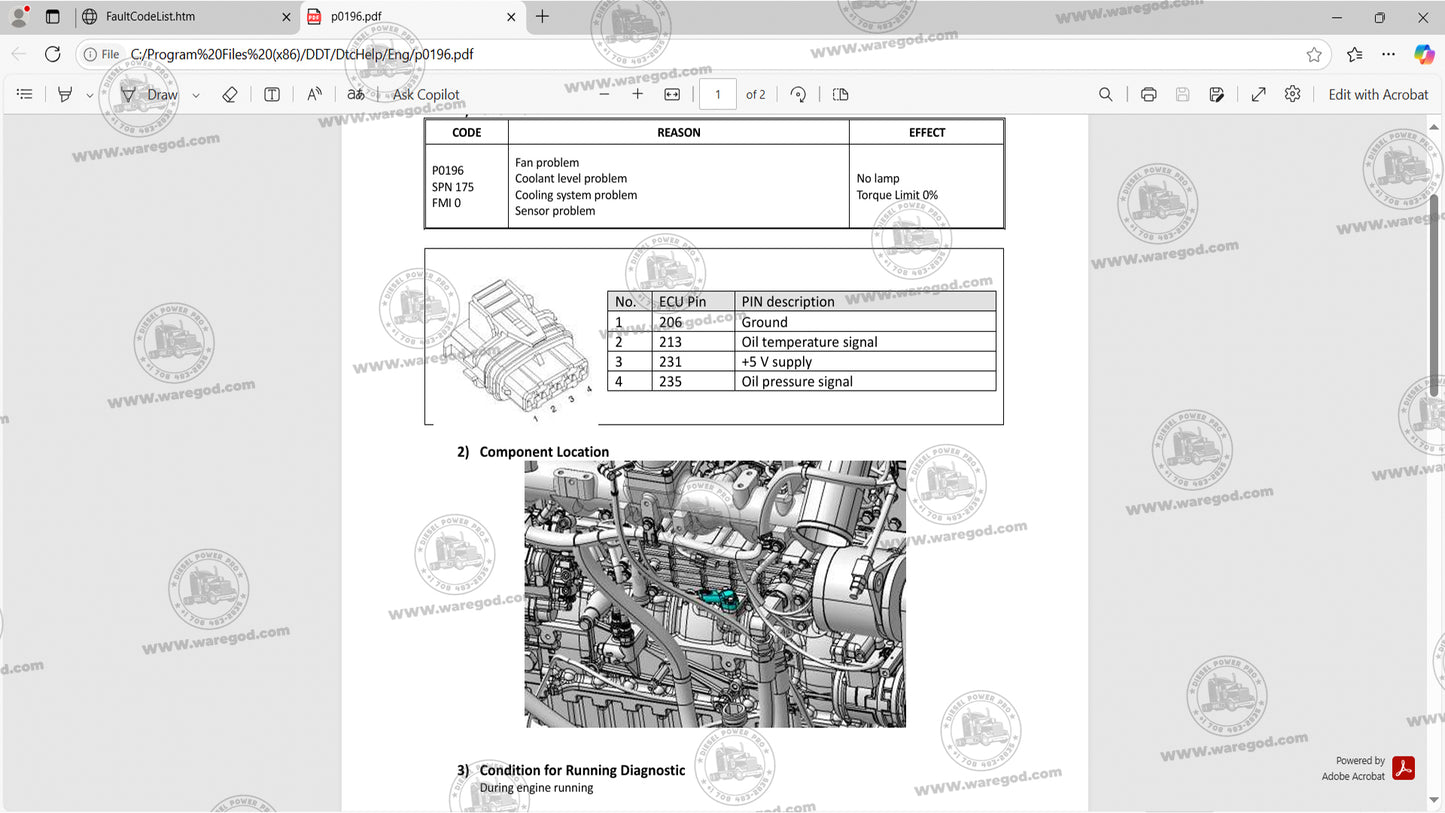Image resolution: width=1445 pixels, height=813 pixels.
Task: Zoom in using the plus control
Action: 637,94
